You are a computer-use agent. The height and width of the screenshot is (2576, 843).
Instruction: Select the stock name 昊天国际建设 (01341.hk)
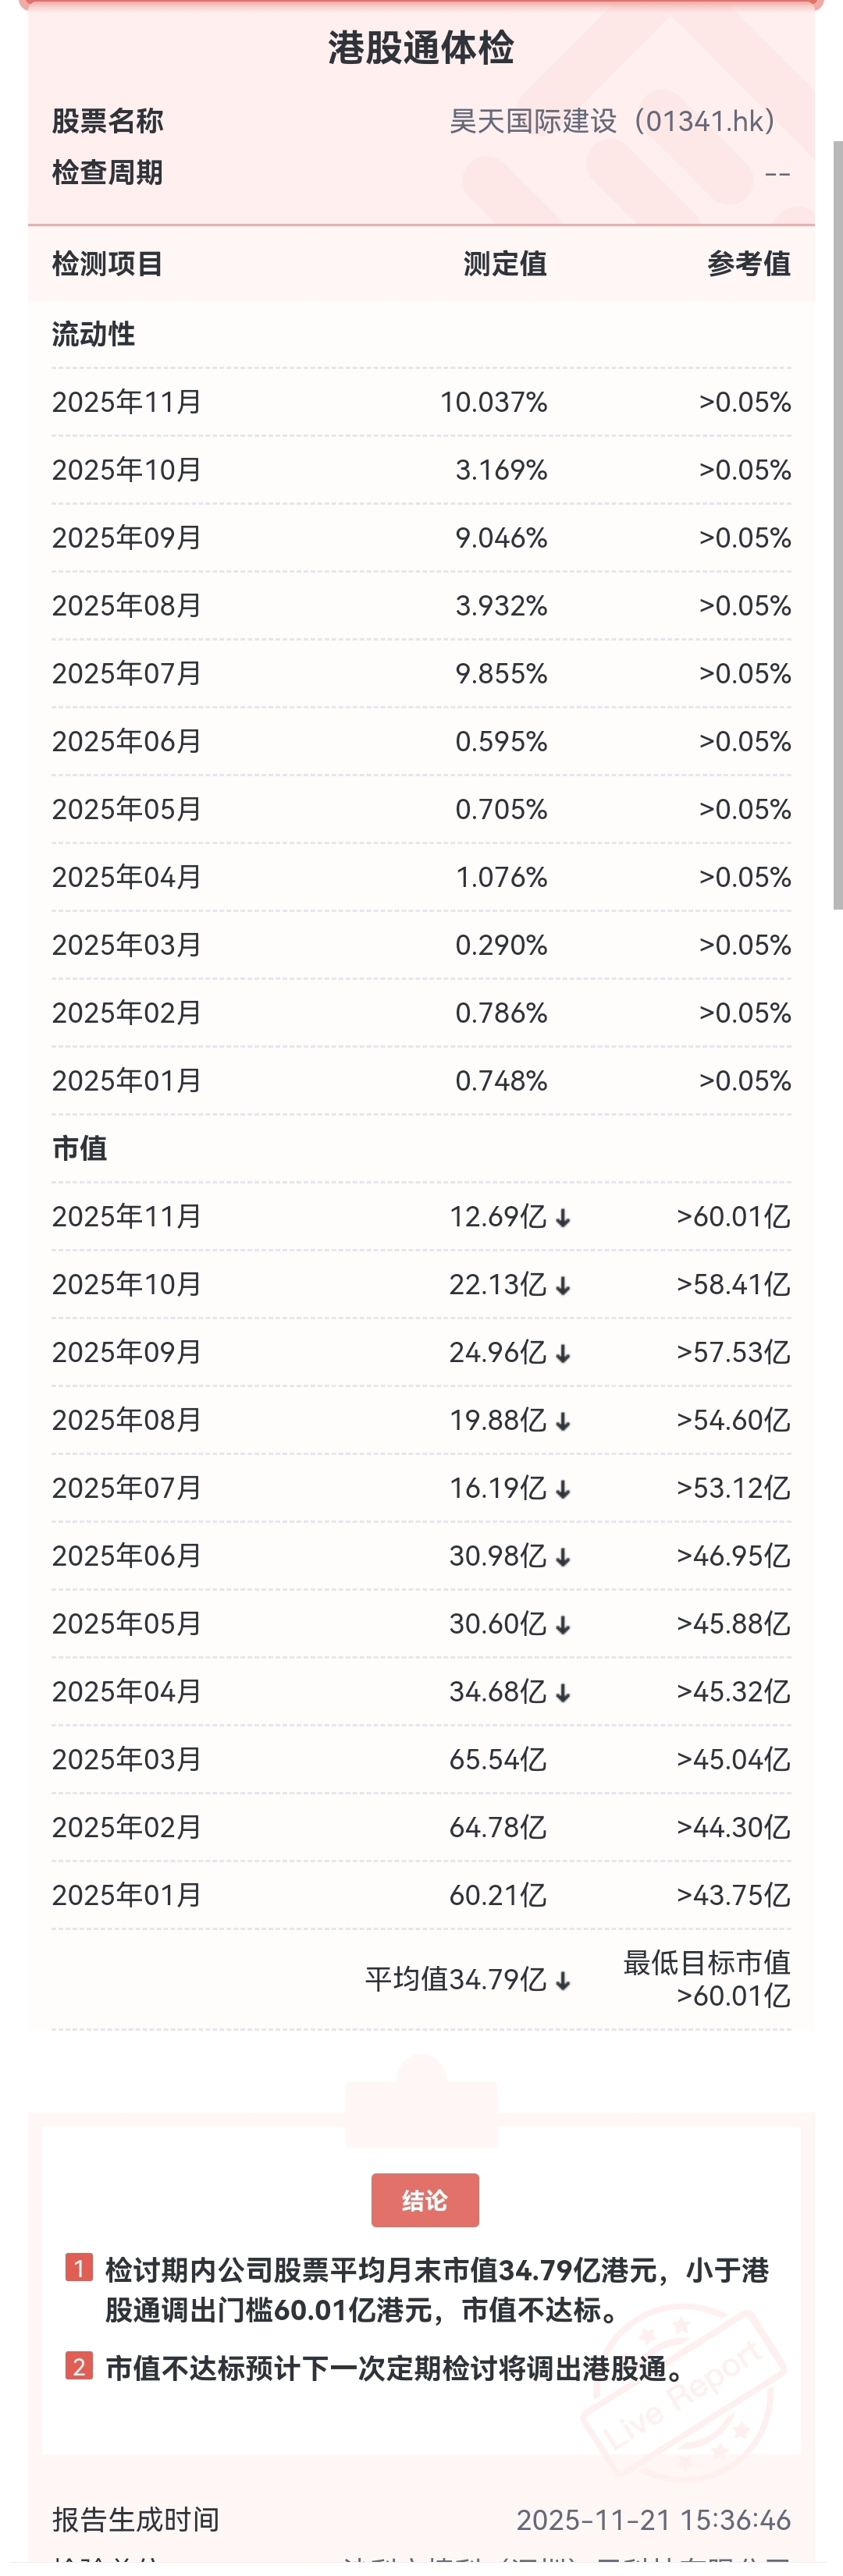(x=612, y=121)
